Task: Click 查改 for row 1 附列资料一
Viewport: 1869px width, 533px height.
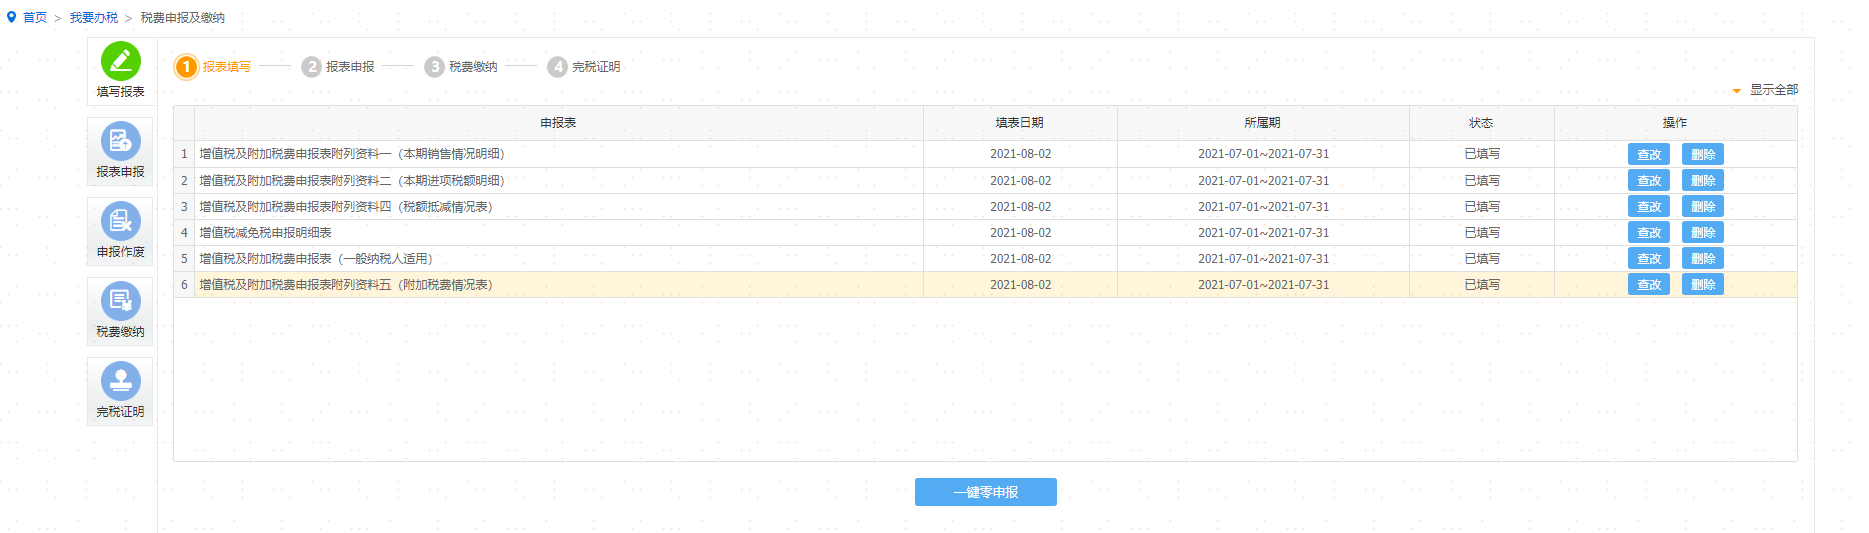Action: (1649, 155)
